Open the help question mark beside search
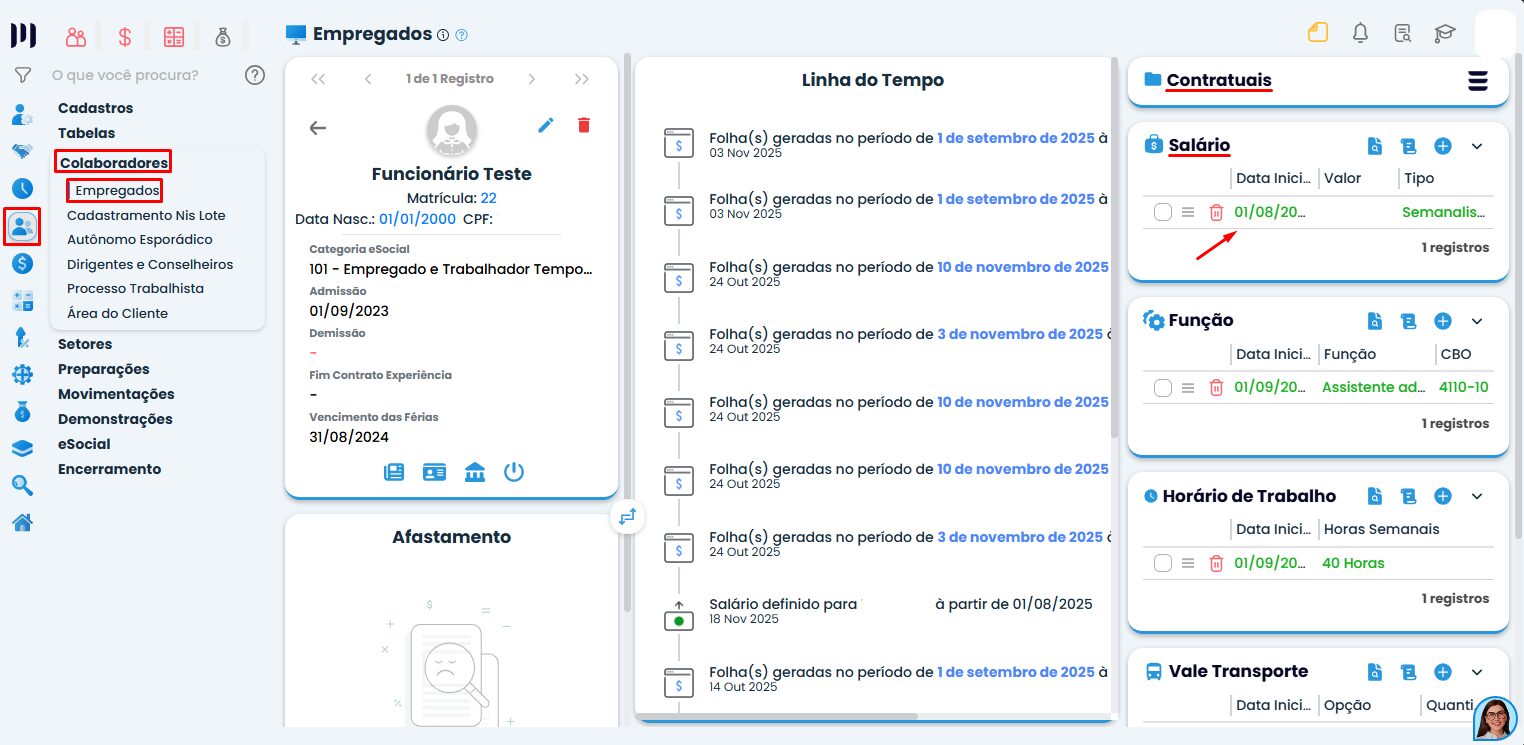The image size is (1524, 745). [x=255, y=75]
